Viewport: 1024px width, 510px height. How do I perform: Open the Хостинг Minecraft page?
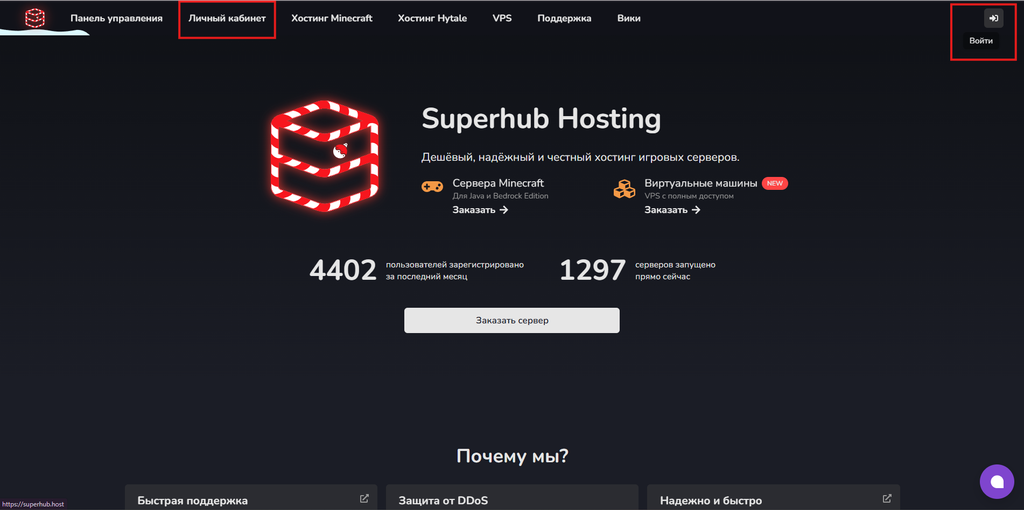point(331,18)
